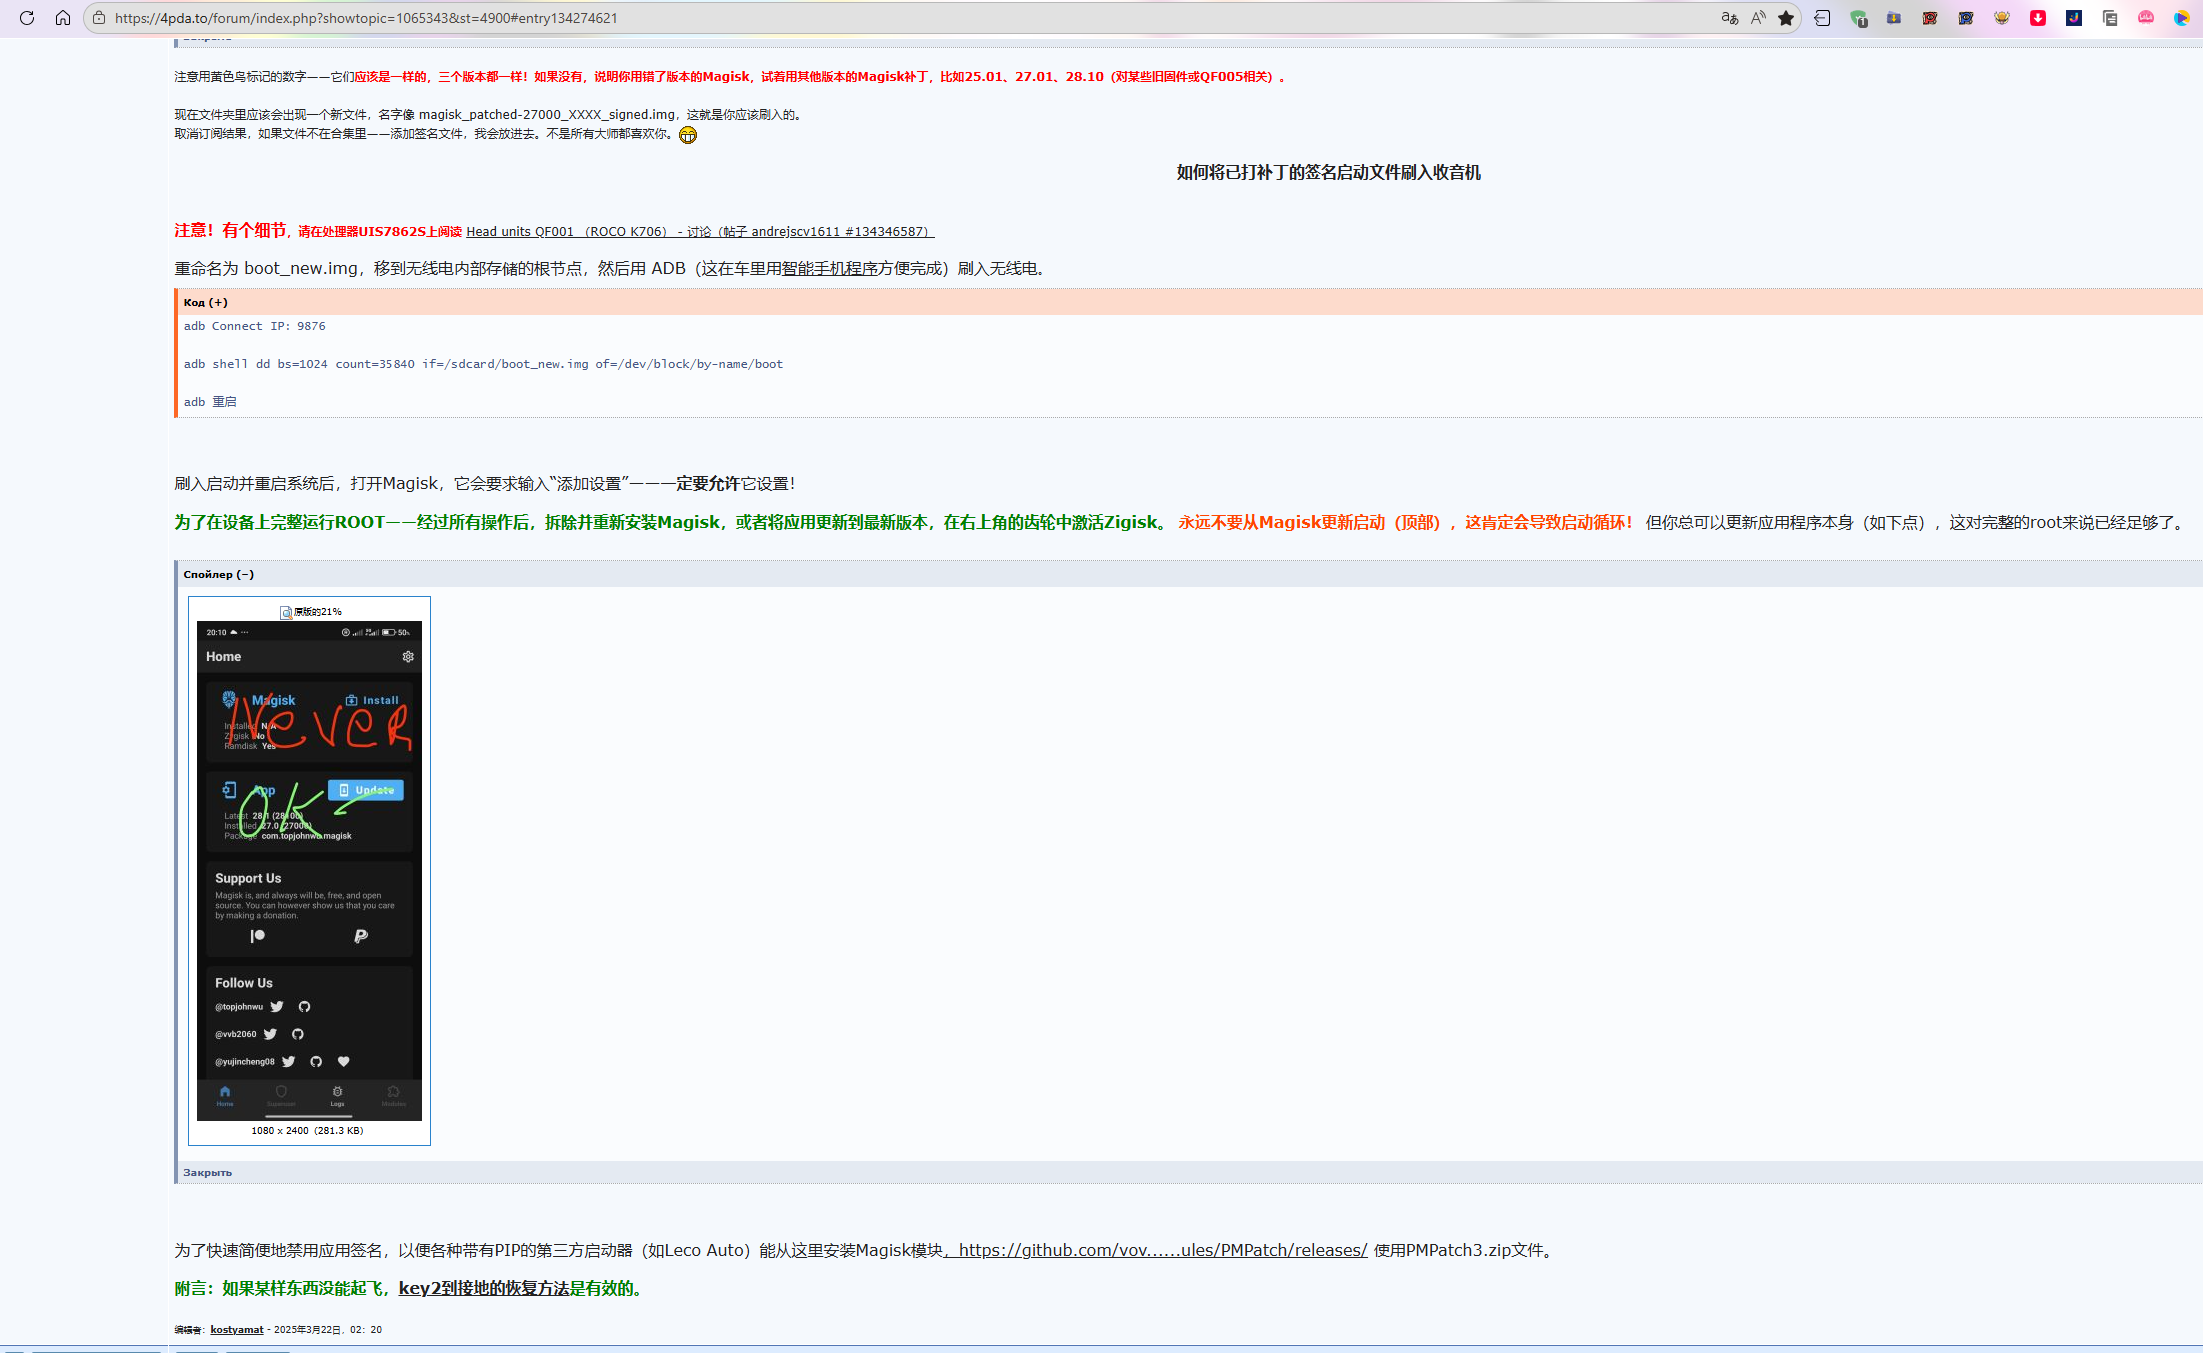Screen dimensions: 2203x1353
Task: Start the Read Aloud icon in the address bar
Action: 1758,18
